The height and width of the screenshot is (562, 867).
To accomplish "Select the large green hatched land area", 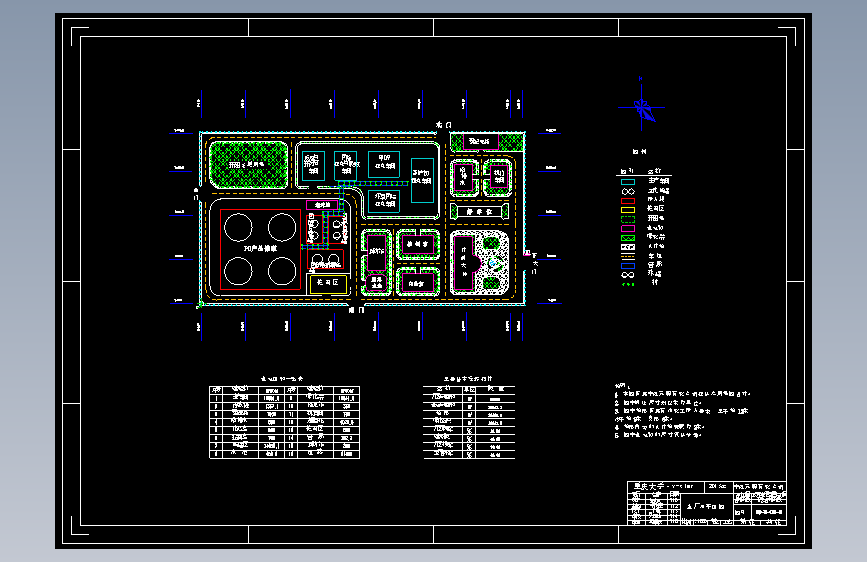I will (x=249, y=165).
